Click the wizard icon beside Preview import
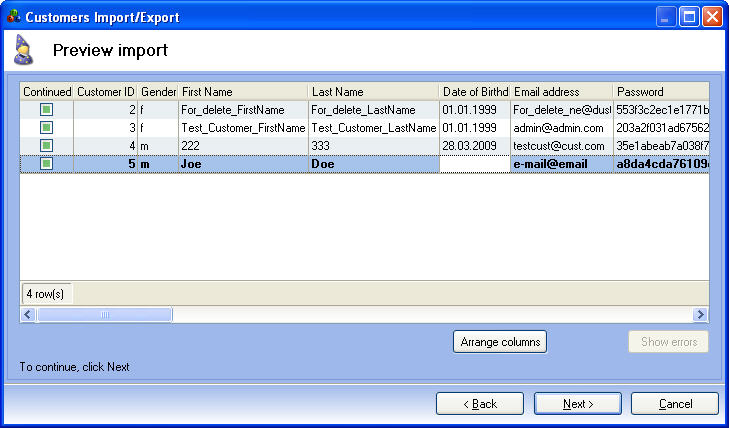 click(x=24, y=49)
